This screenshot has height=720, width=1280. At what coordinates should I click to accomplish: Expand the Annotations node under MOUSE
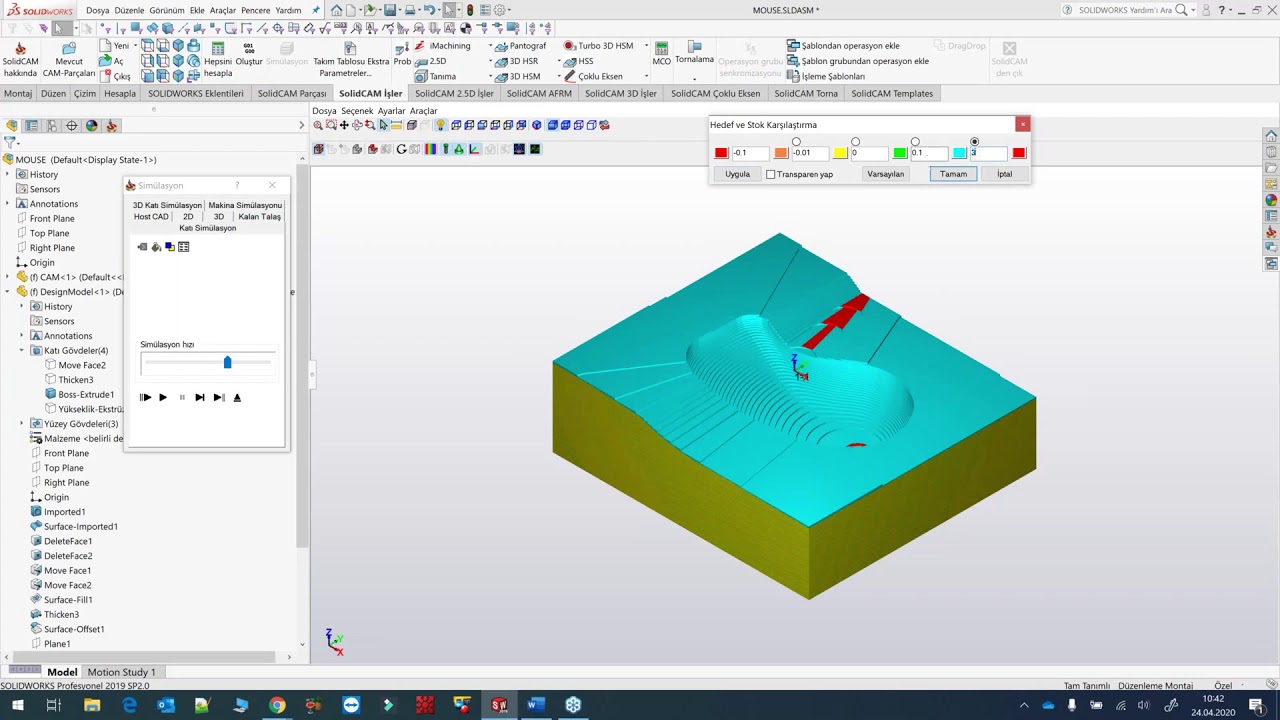[8, 204]
